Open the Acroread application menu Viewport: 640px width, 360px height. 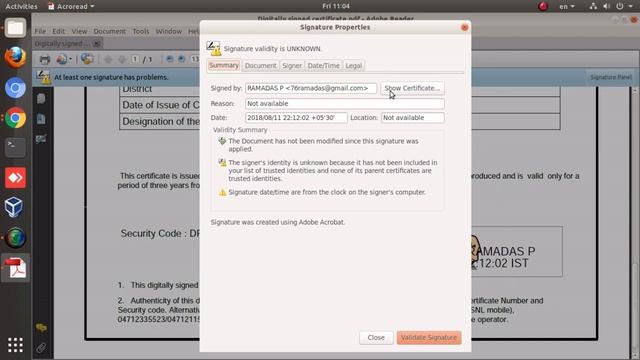71,6
